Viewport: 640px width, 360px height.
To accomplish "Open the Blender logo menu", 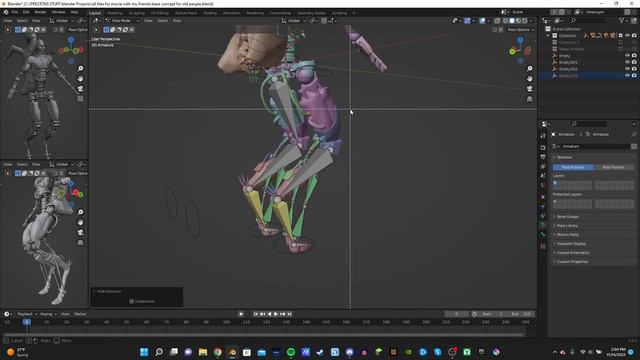I will coord(6,12).
